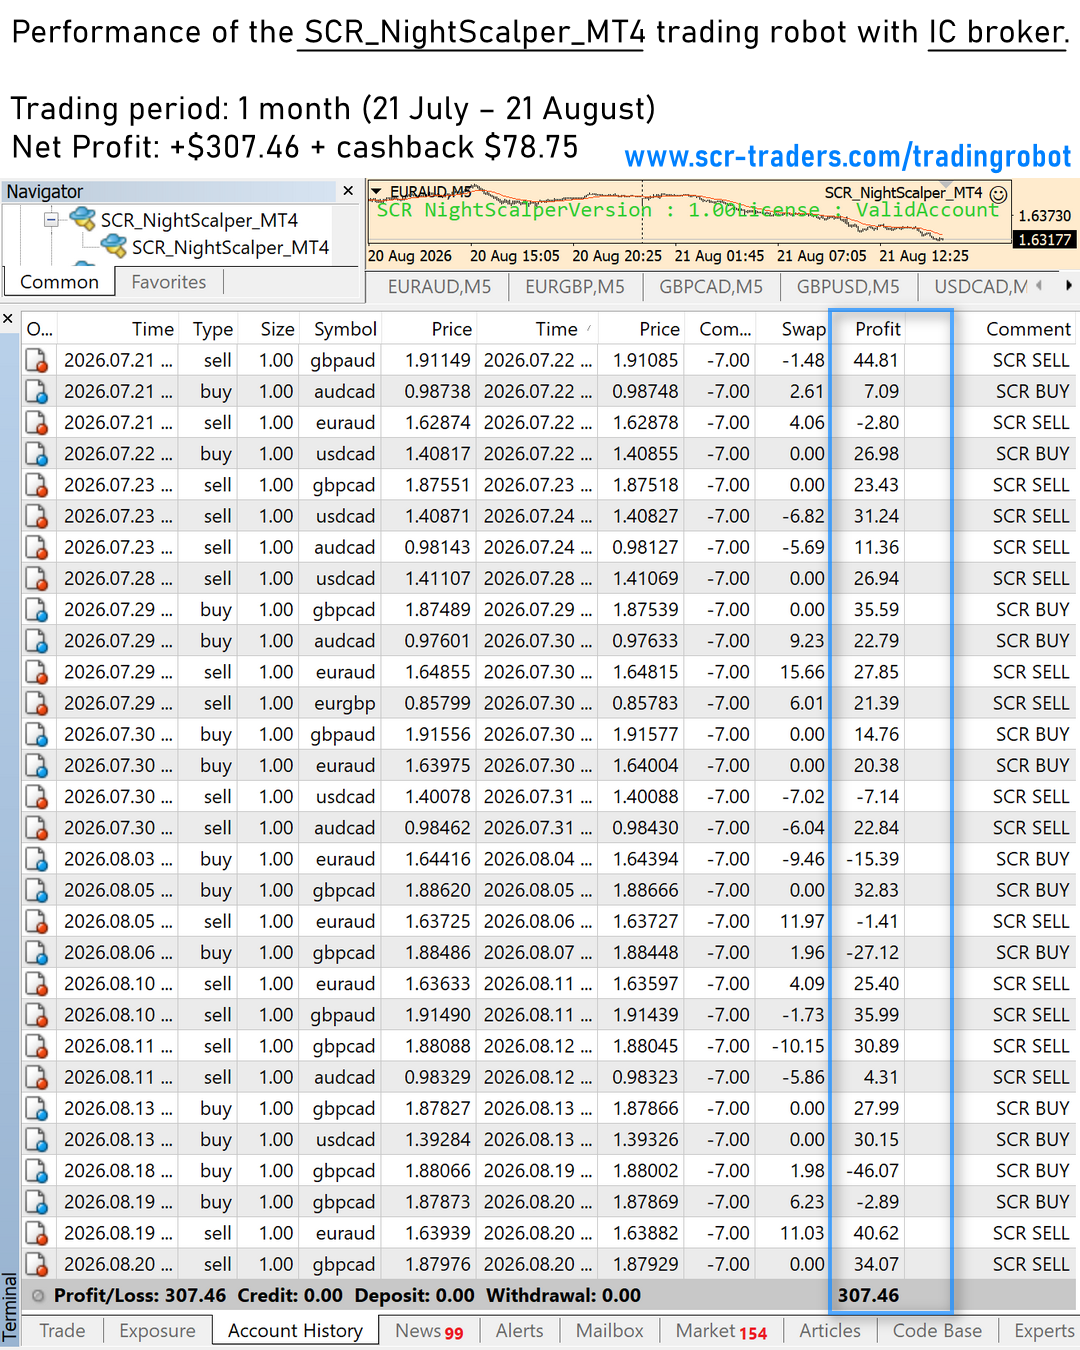
Task: Open the EURAUD,M5 chart dropdown arrow
Action: click(376, 191)
